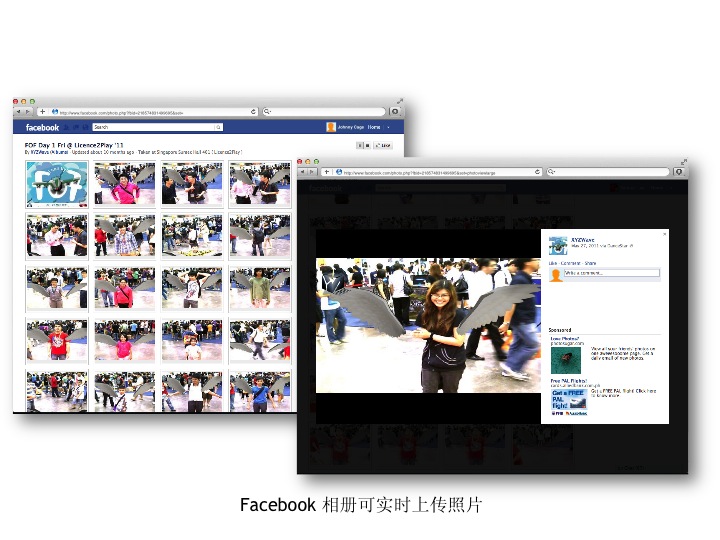Reload page in the album browser window
The height and width of the screenshot is (540, 720).
click(x=253, y=112)
